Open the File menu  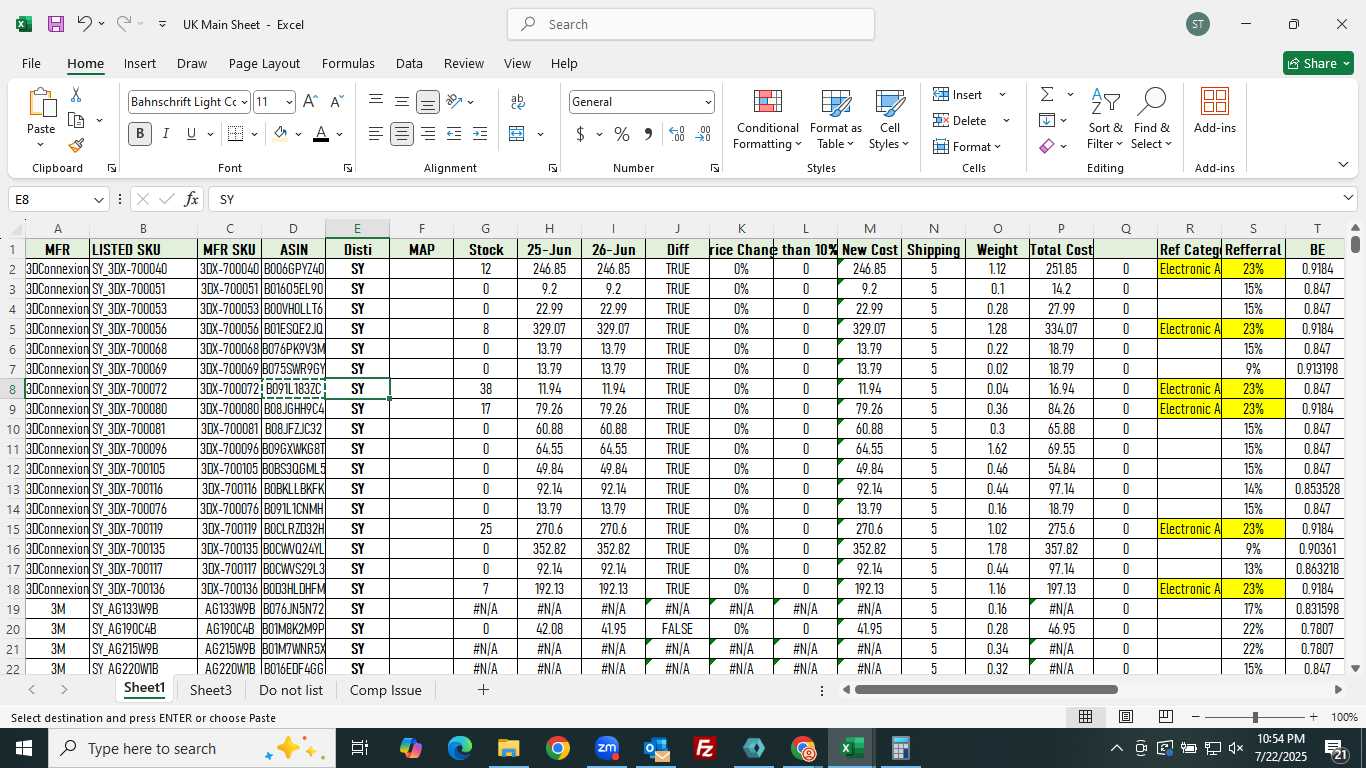(31, 63)
